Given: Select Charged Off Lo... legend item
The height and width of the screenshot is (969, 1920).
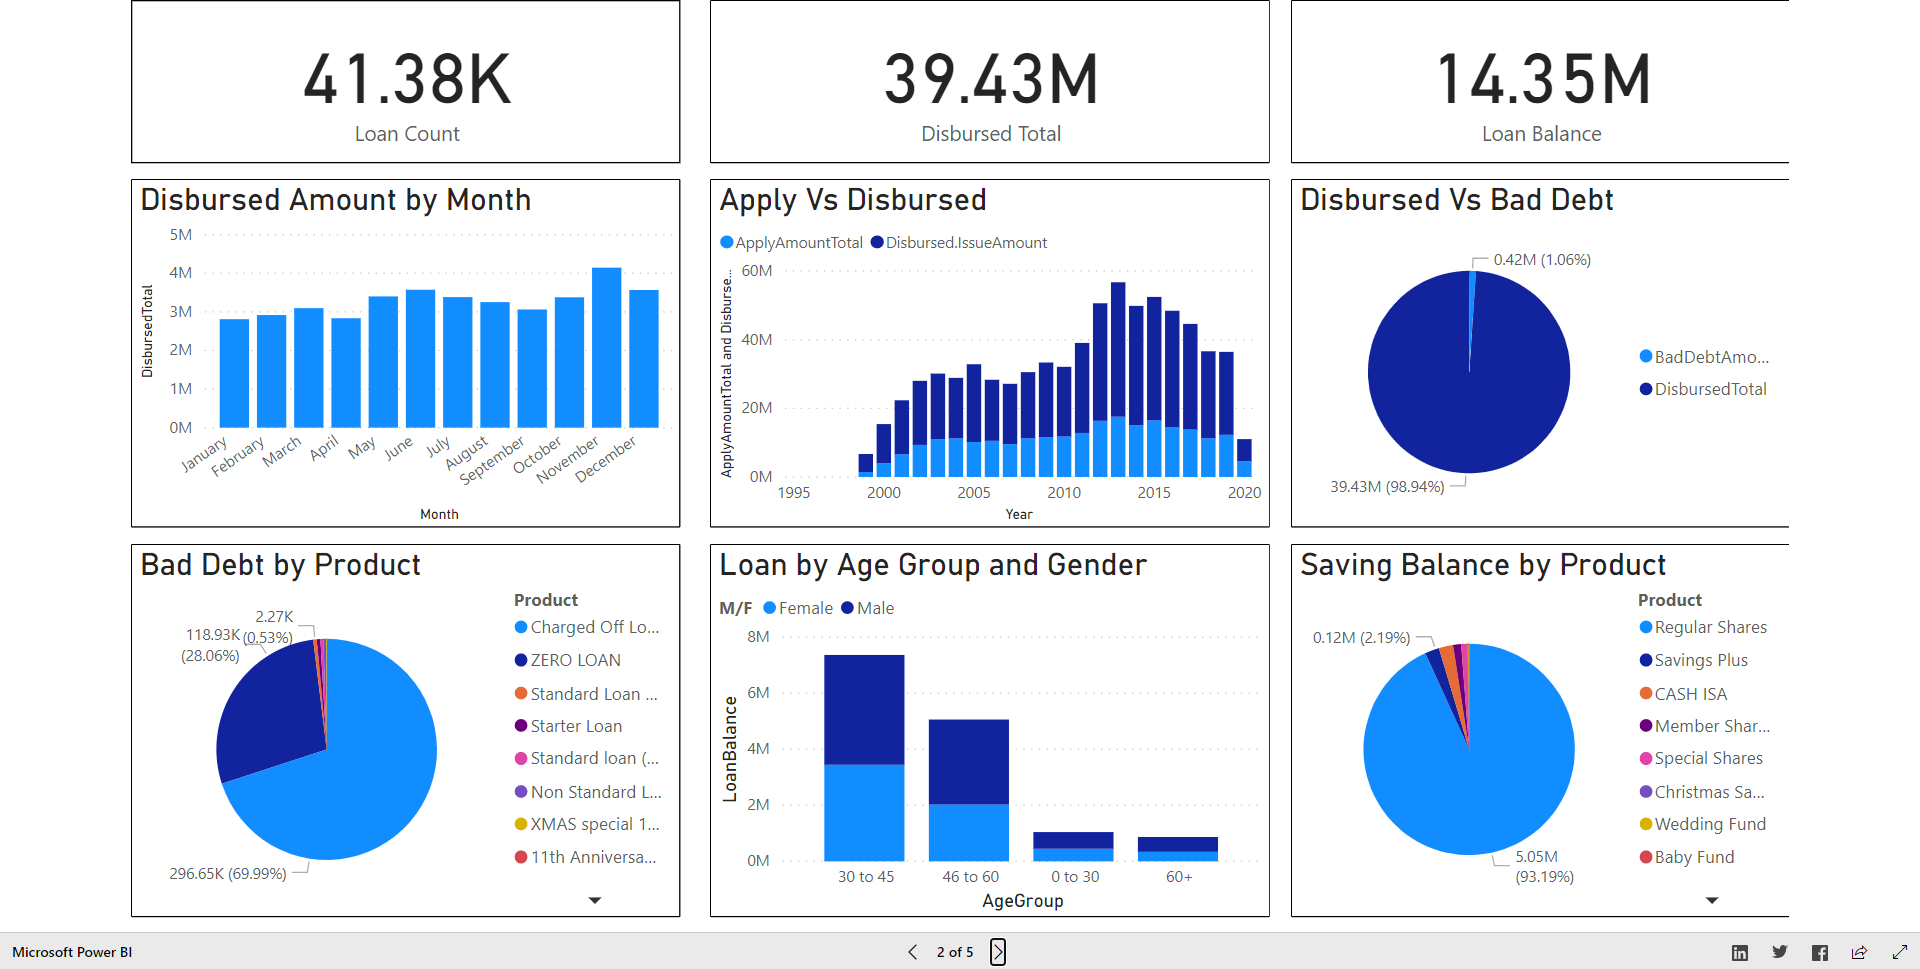Looking at the screenshot, I should coord(587,627).
